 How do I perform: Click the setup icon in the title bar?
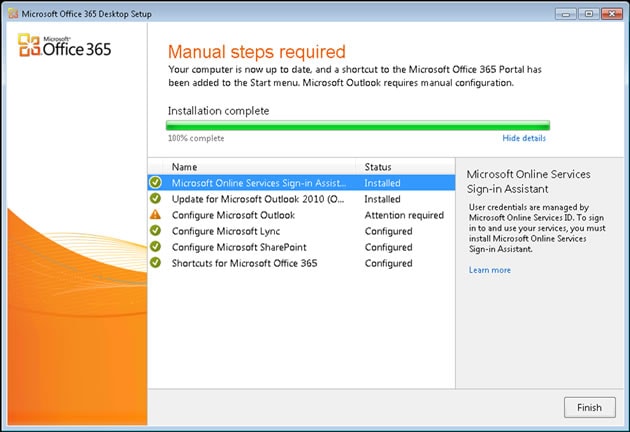13,14
